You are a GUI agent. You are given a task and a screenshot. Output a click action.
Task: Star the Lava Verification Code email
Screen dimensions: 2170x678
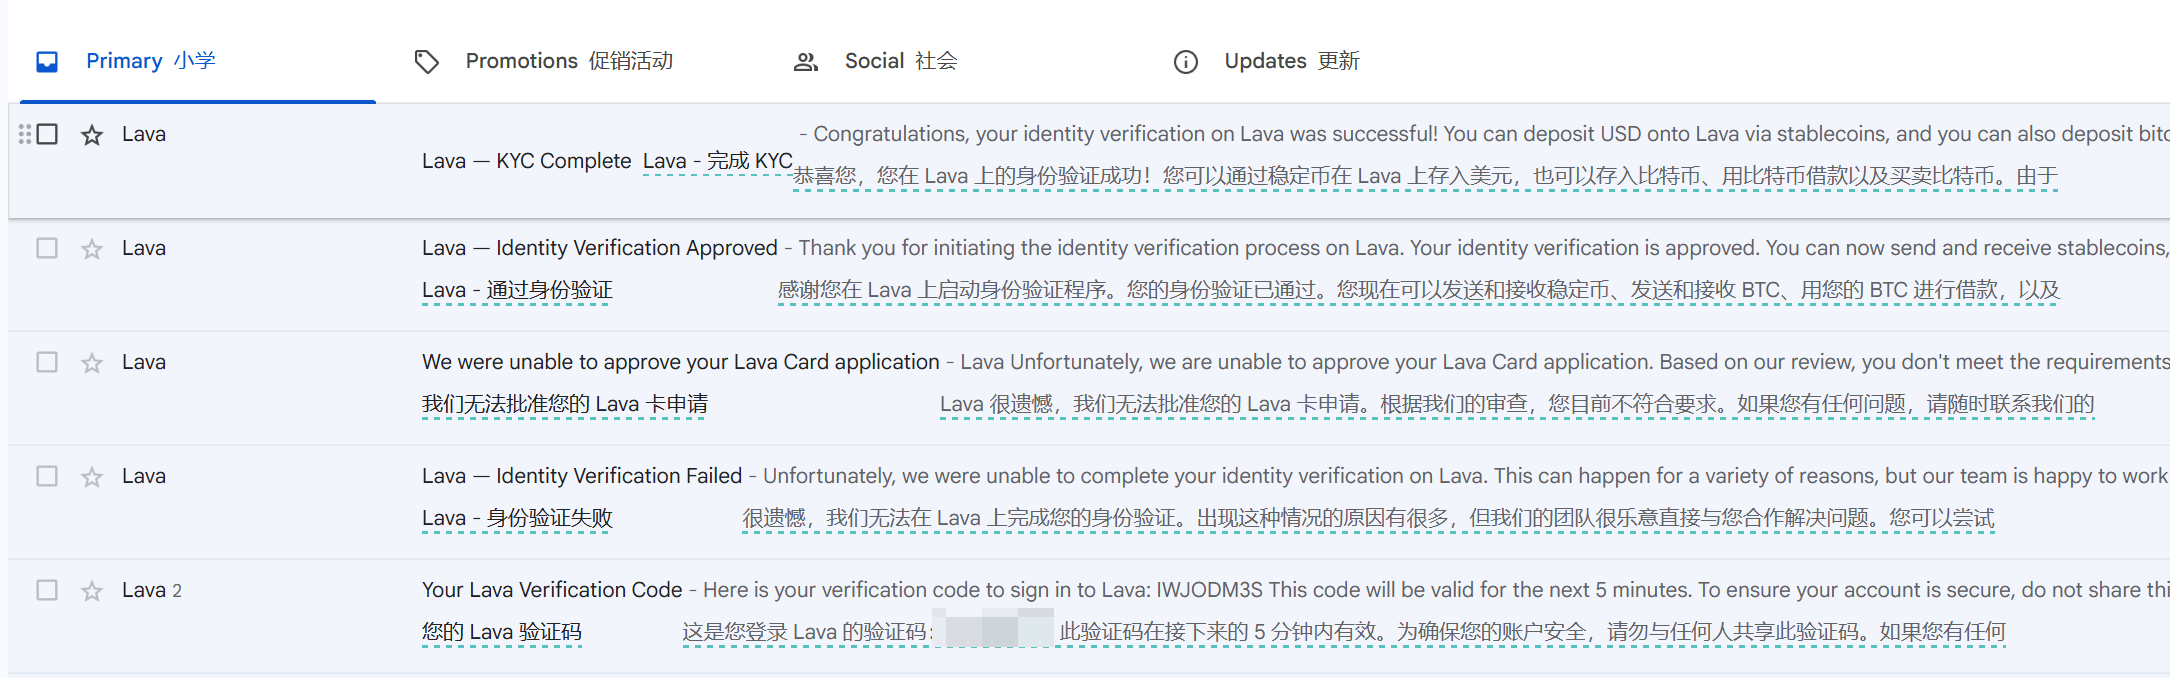[92, 591]
